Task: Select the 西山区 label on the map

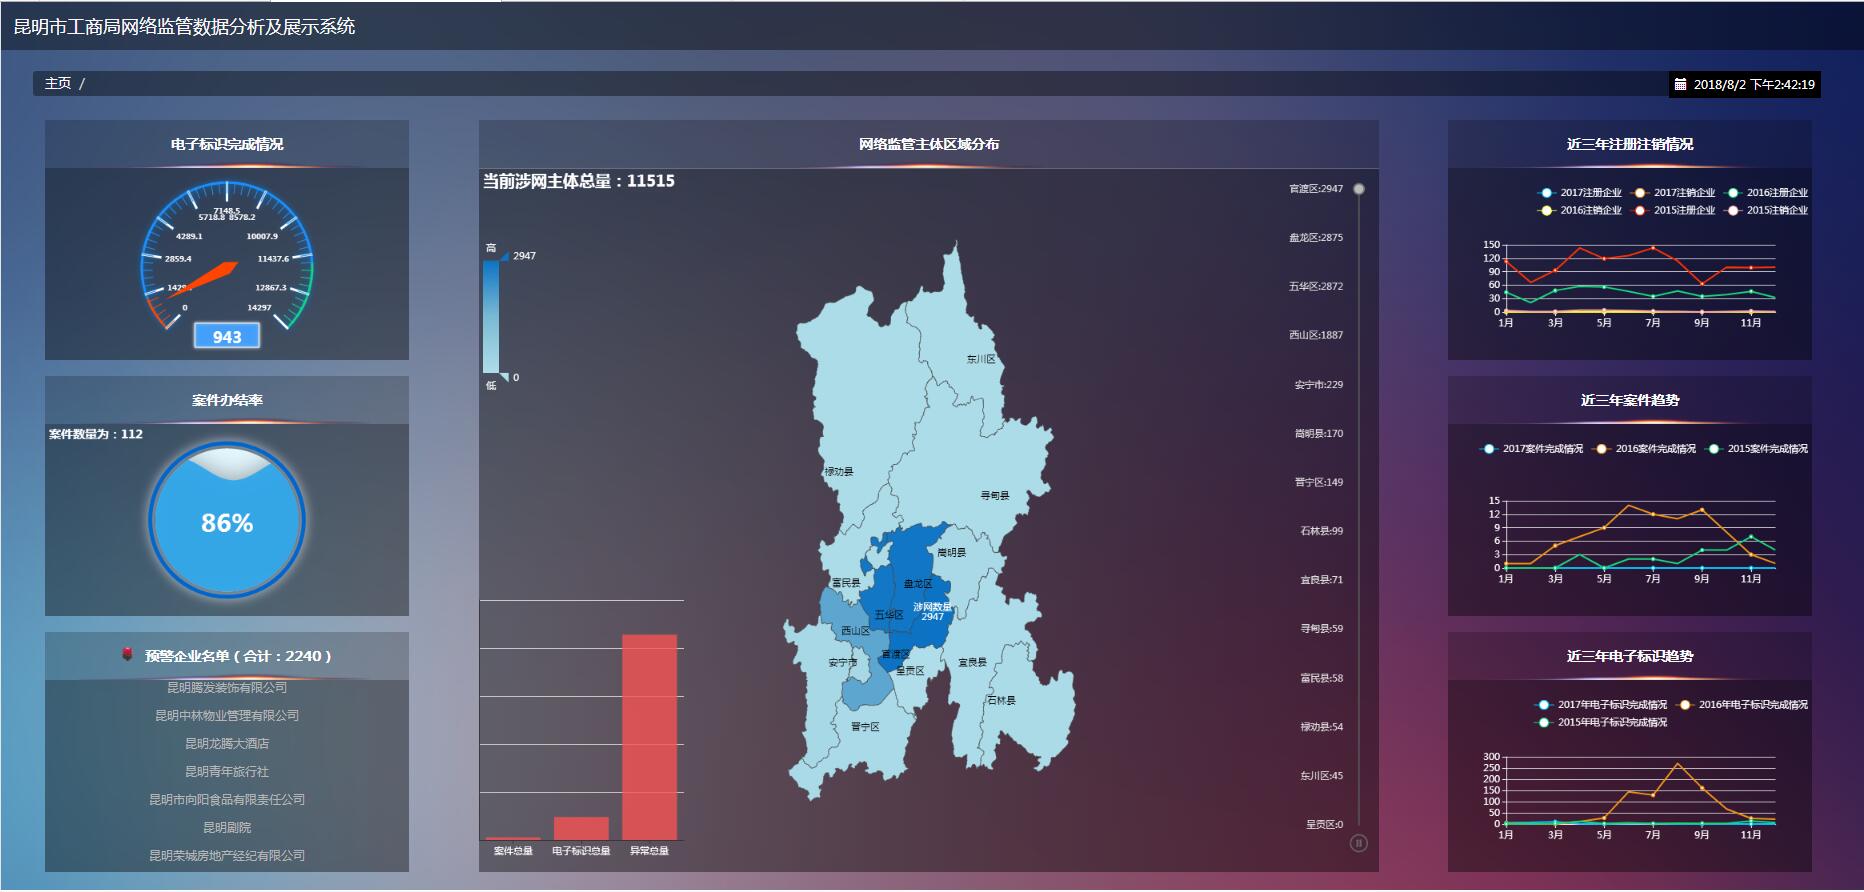Action: (x=855, y=631)
